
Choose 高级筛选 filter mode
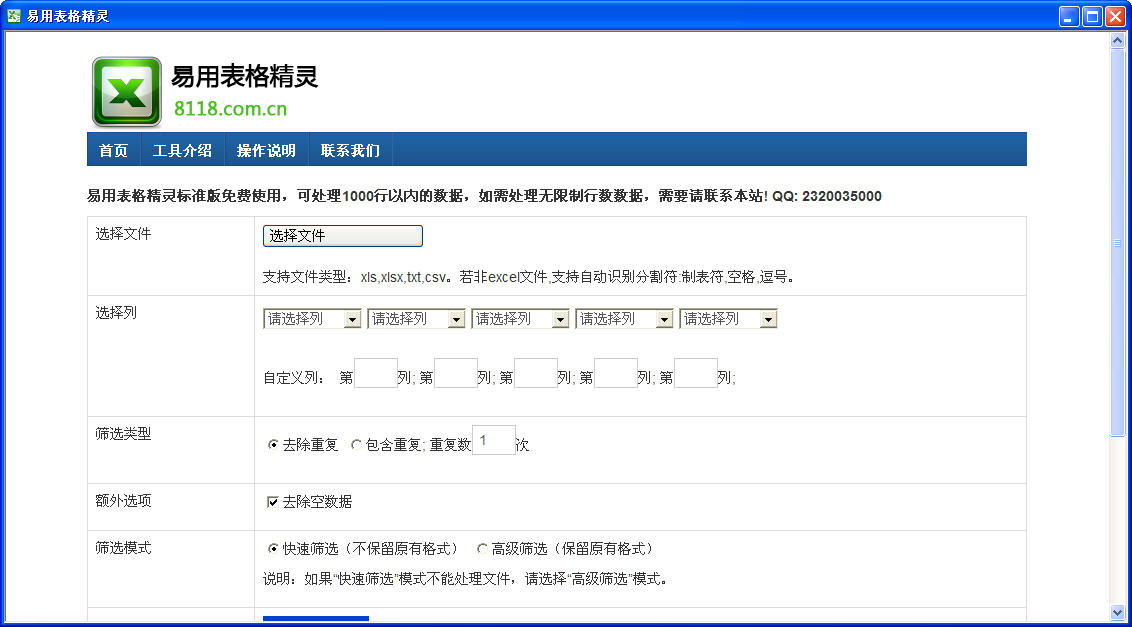point(482,549)
